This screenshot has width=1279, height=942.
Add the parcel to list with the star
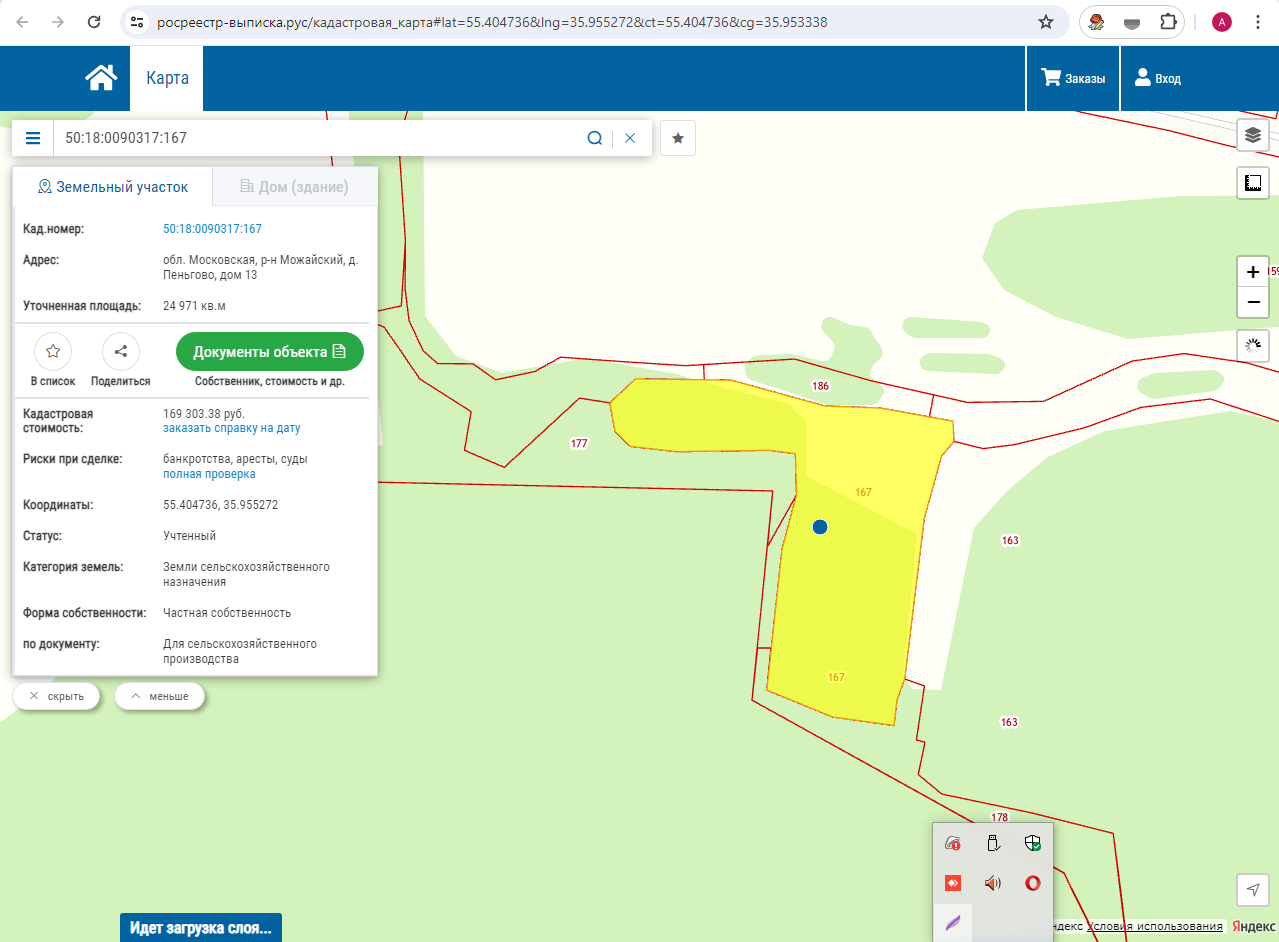[53, 352]
